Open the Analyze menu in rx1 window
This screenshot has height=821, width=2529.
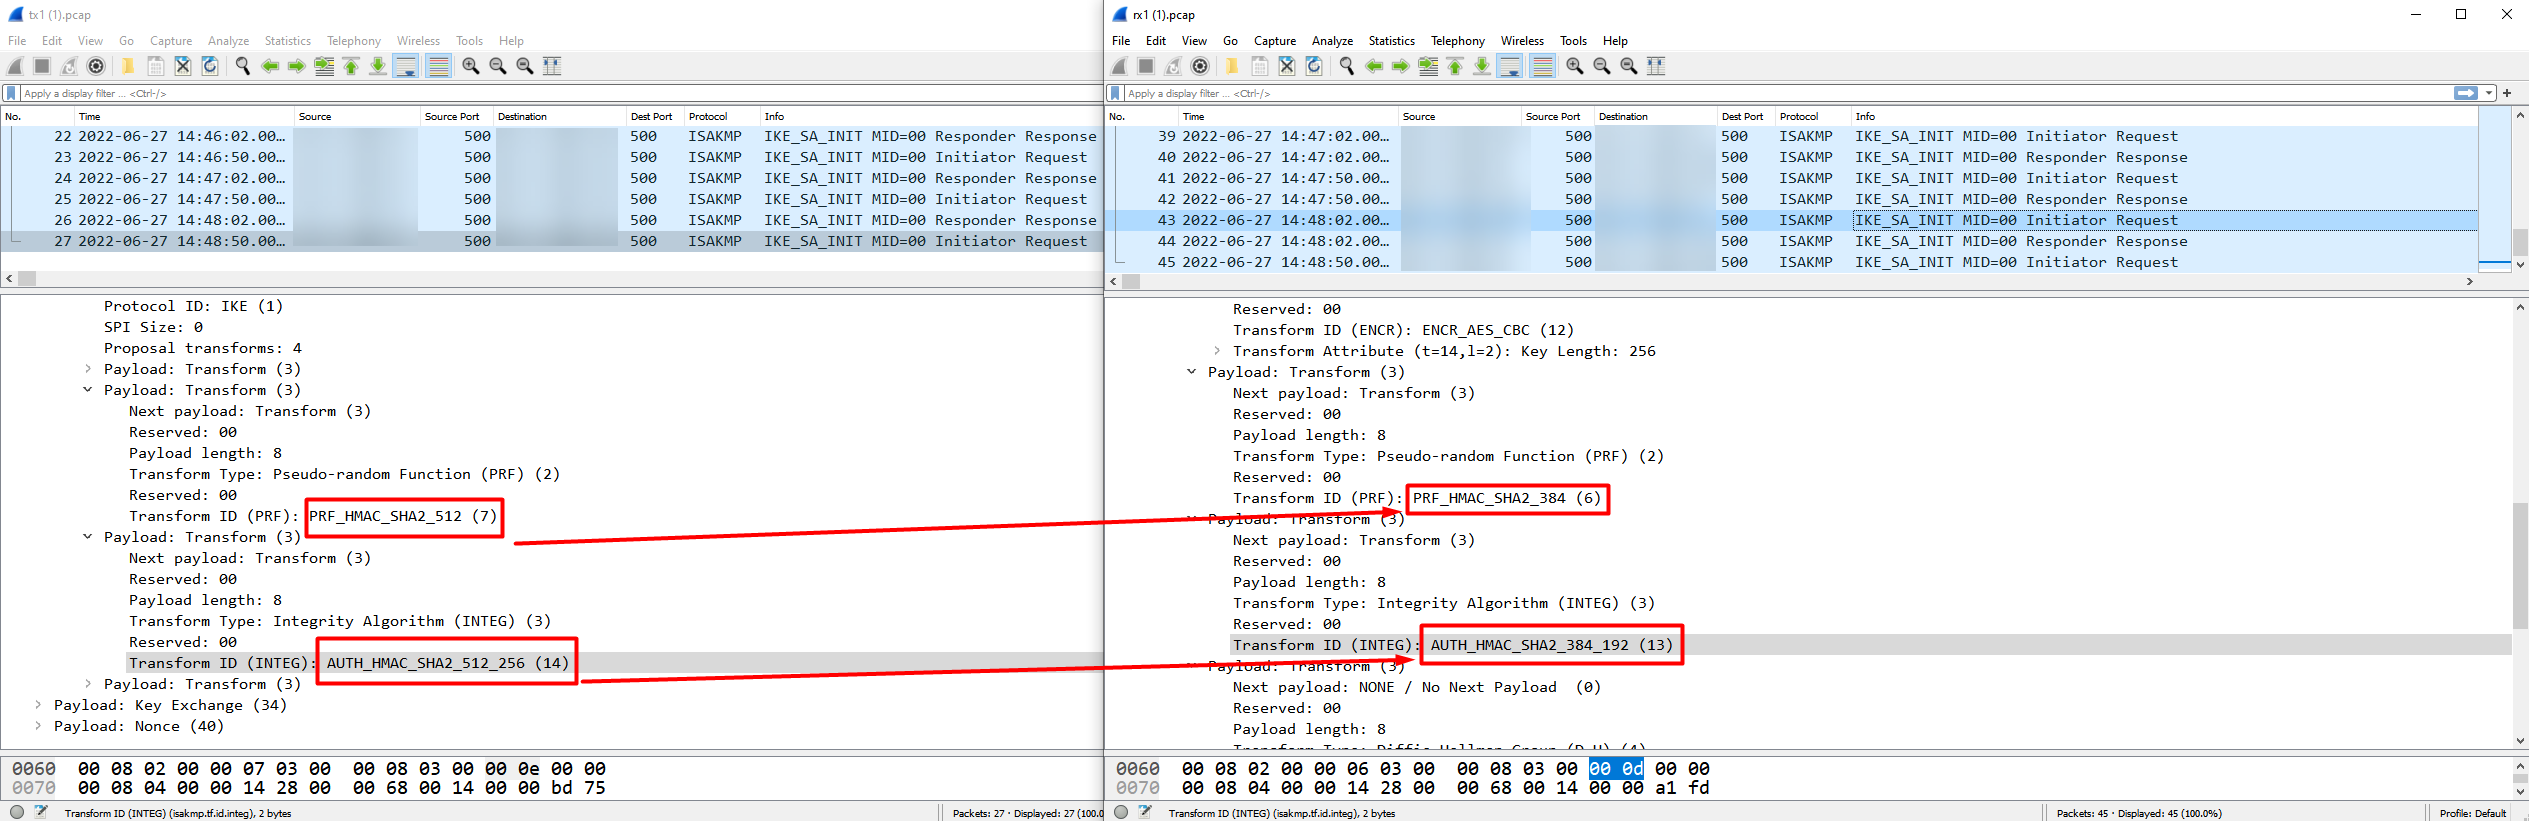[1332, 41]
